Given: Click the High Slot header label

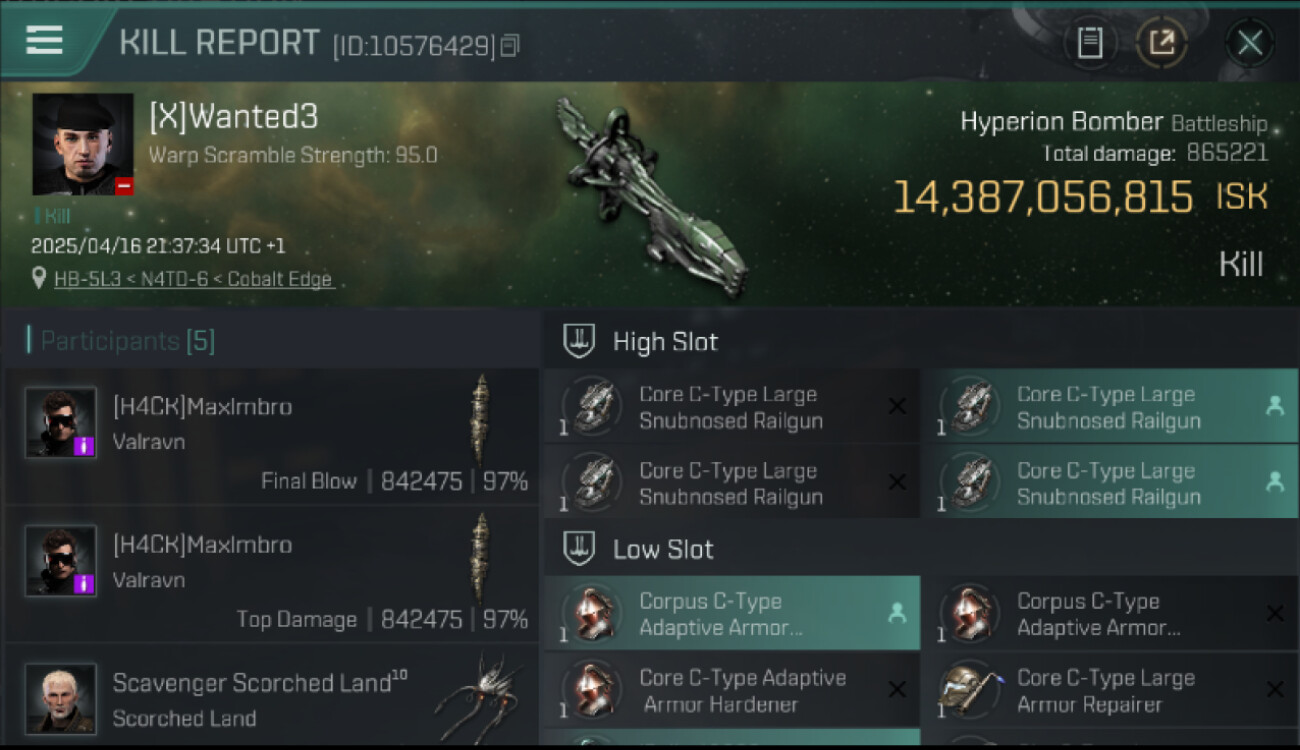Looking at the screenshot, I should (665, 342).
